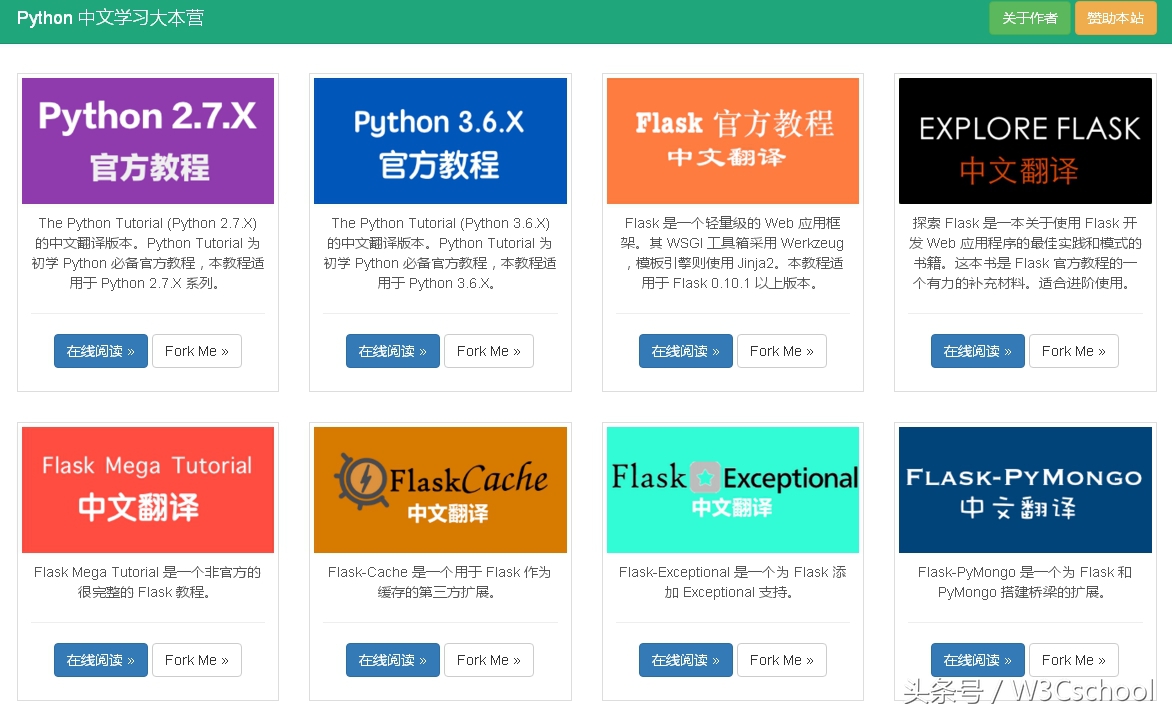The height and width of the screenshot is (715, 1172).
Task: Click 在线阅读 for Flask-Cache 扩展
Action: point(392,660)
